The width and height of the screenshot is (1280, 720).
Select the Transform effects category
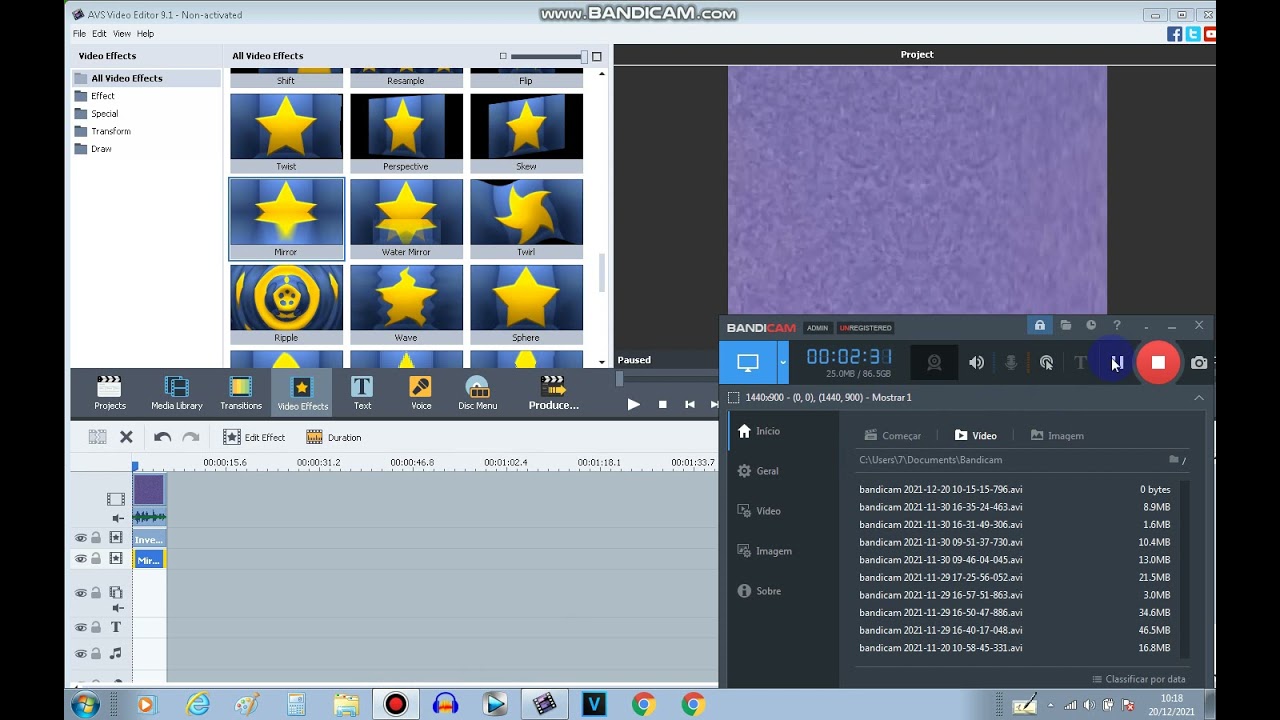110,131
